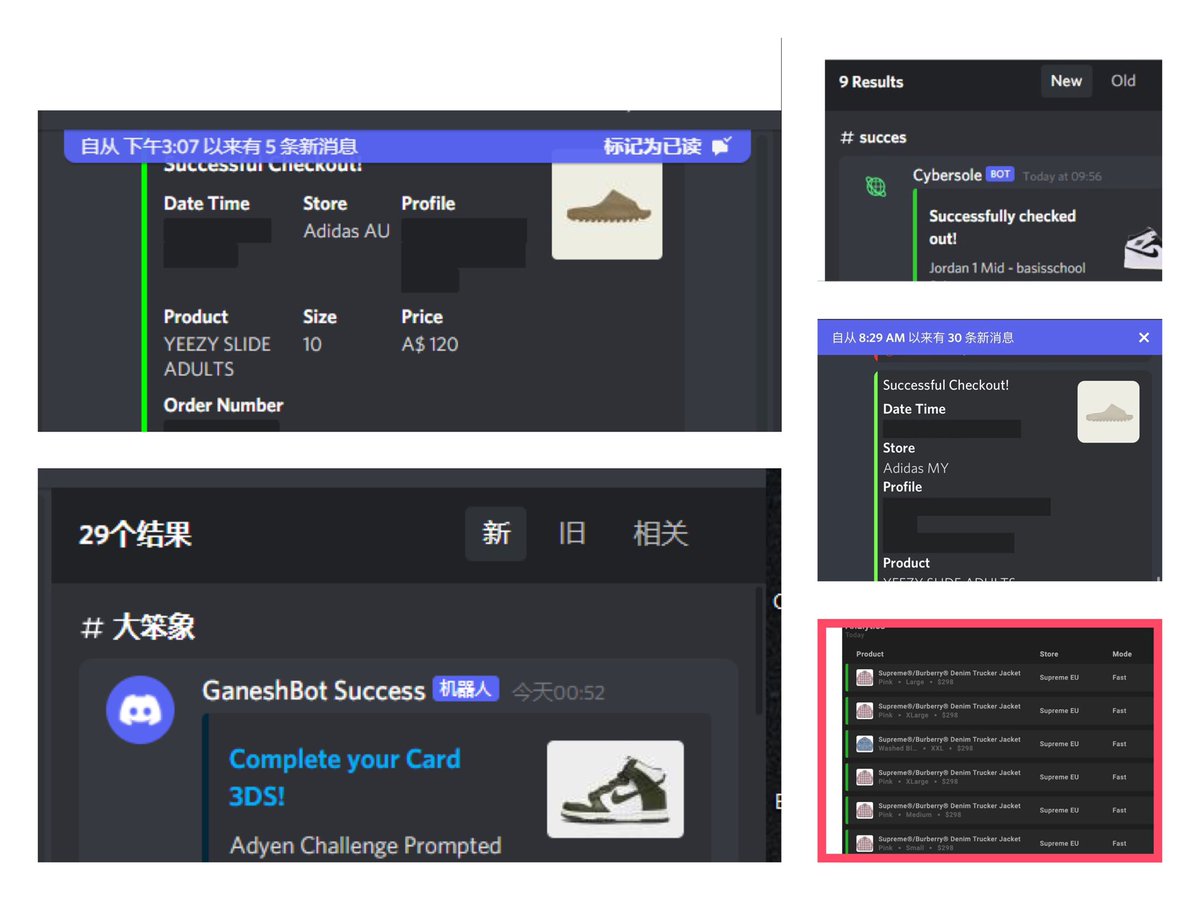Click the BOT tag next to Cybersole
The image size is (1200, 900).
point(1000,174)
